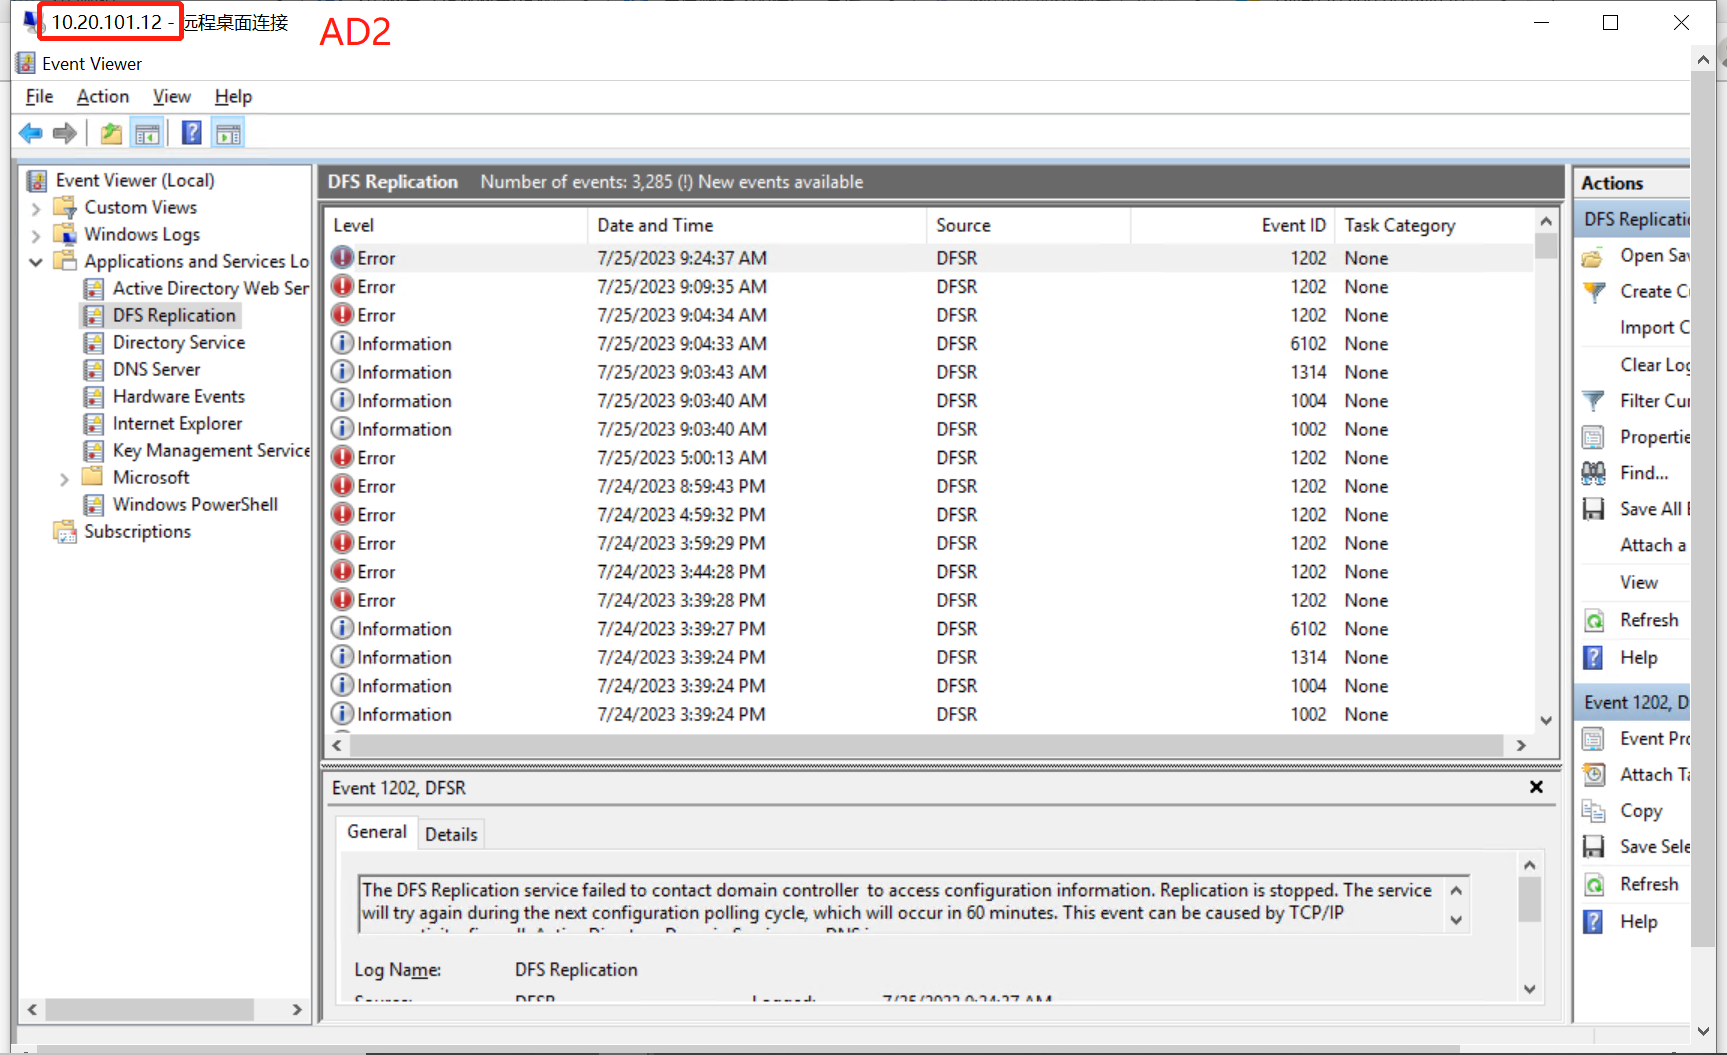This screenshot has height=1055, width=1727.
Task: Click the console tree scrollbar right arrow
Action: pos(297,1010)
